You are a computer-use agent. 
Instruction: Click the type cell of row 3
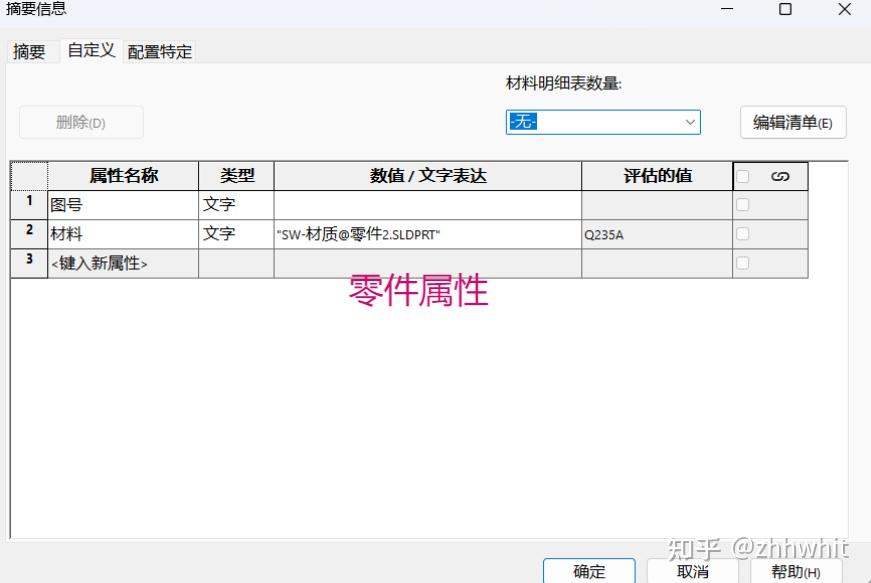point(236,263)
